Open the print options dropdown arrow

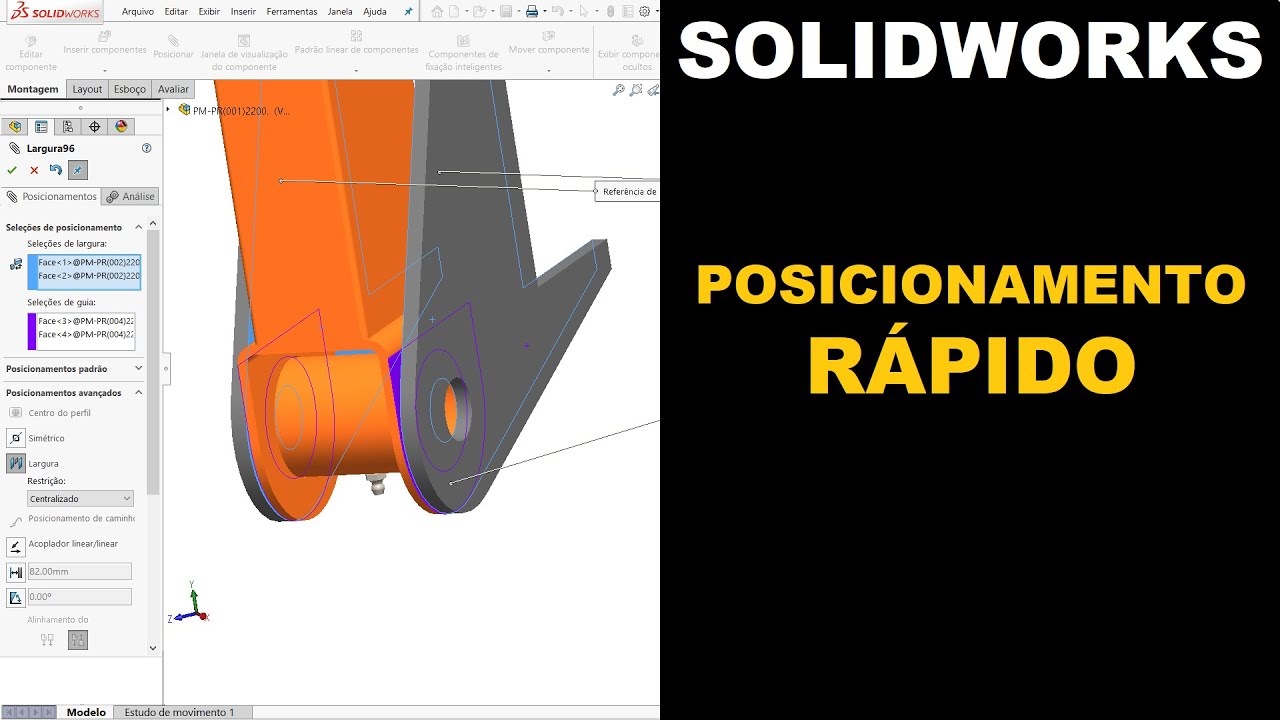click(544, 12)
